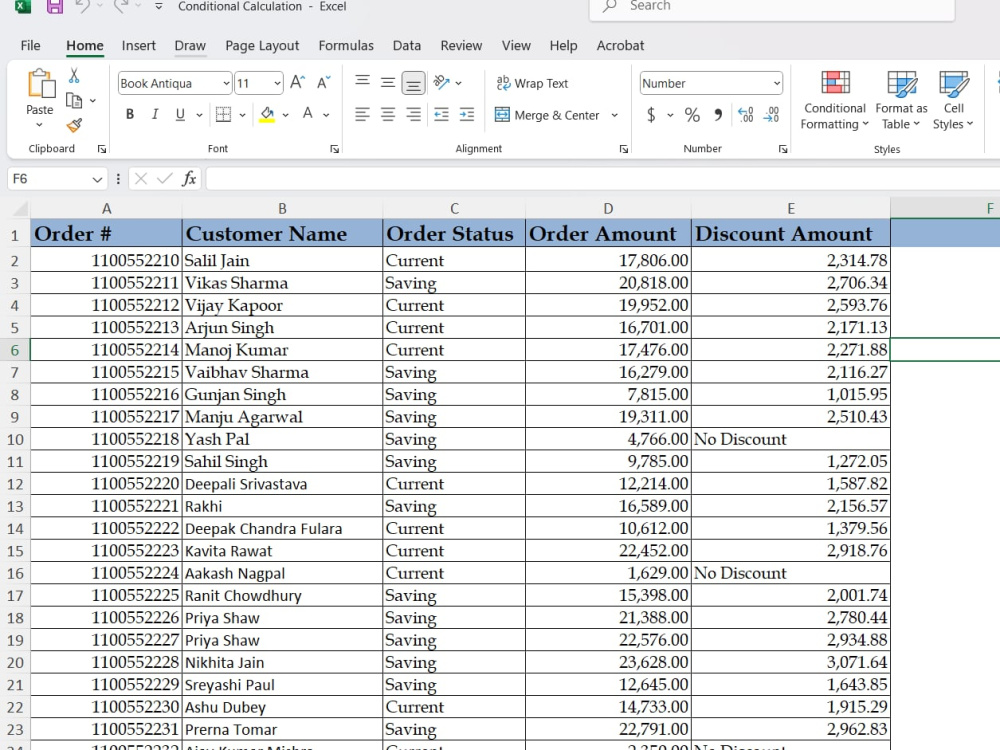Click Accounting dollar format icon
The image size is (1000, 750).
[x=651, y=115]
